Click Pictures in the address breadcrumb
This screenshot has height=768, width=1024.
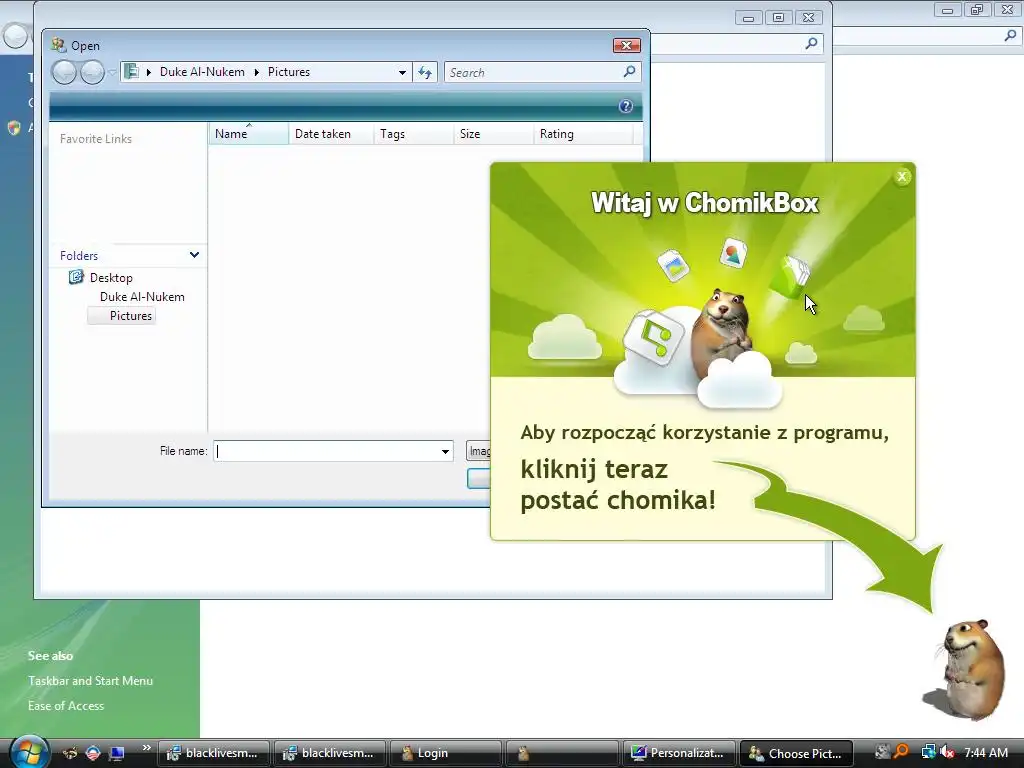tap(289, 72)
